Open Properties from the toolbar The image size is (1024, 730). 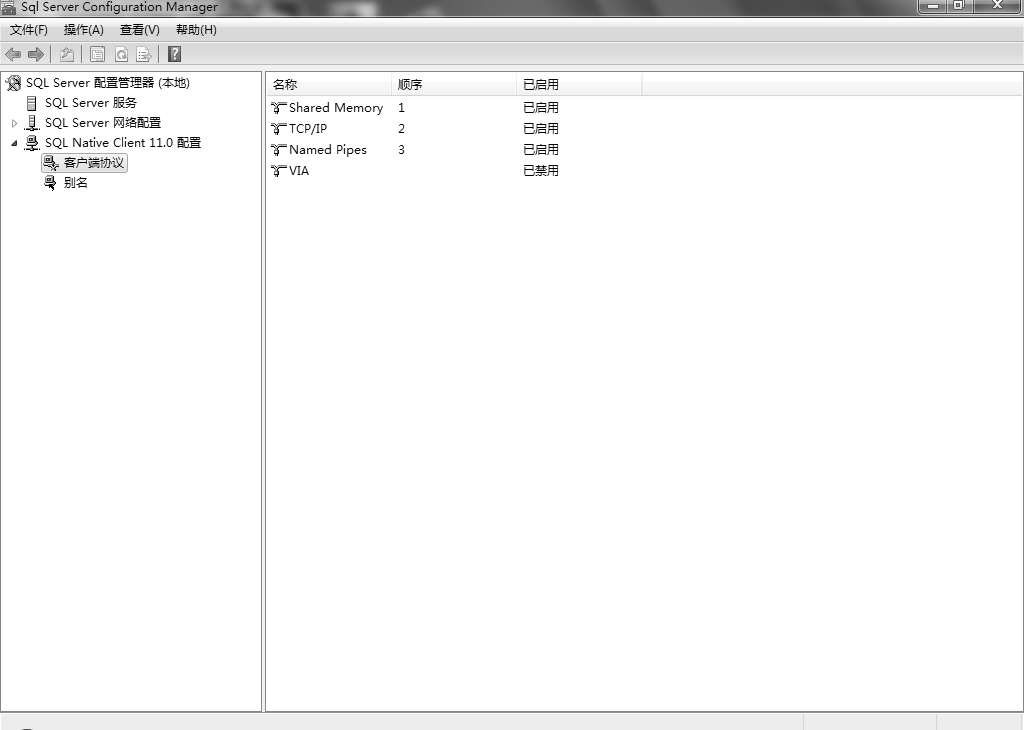pyautogui.click(x=97, y=54)
